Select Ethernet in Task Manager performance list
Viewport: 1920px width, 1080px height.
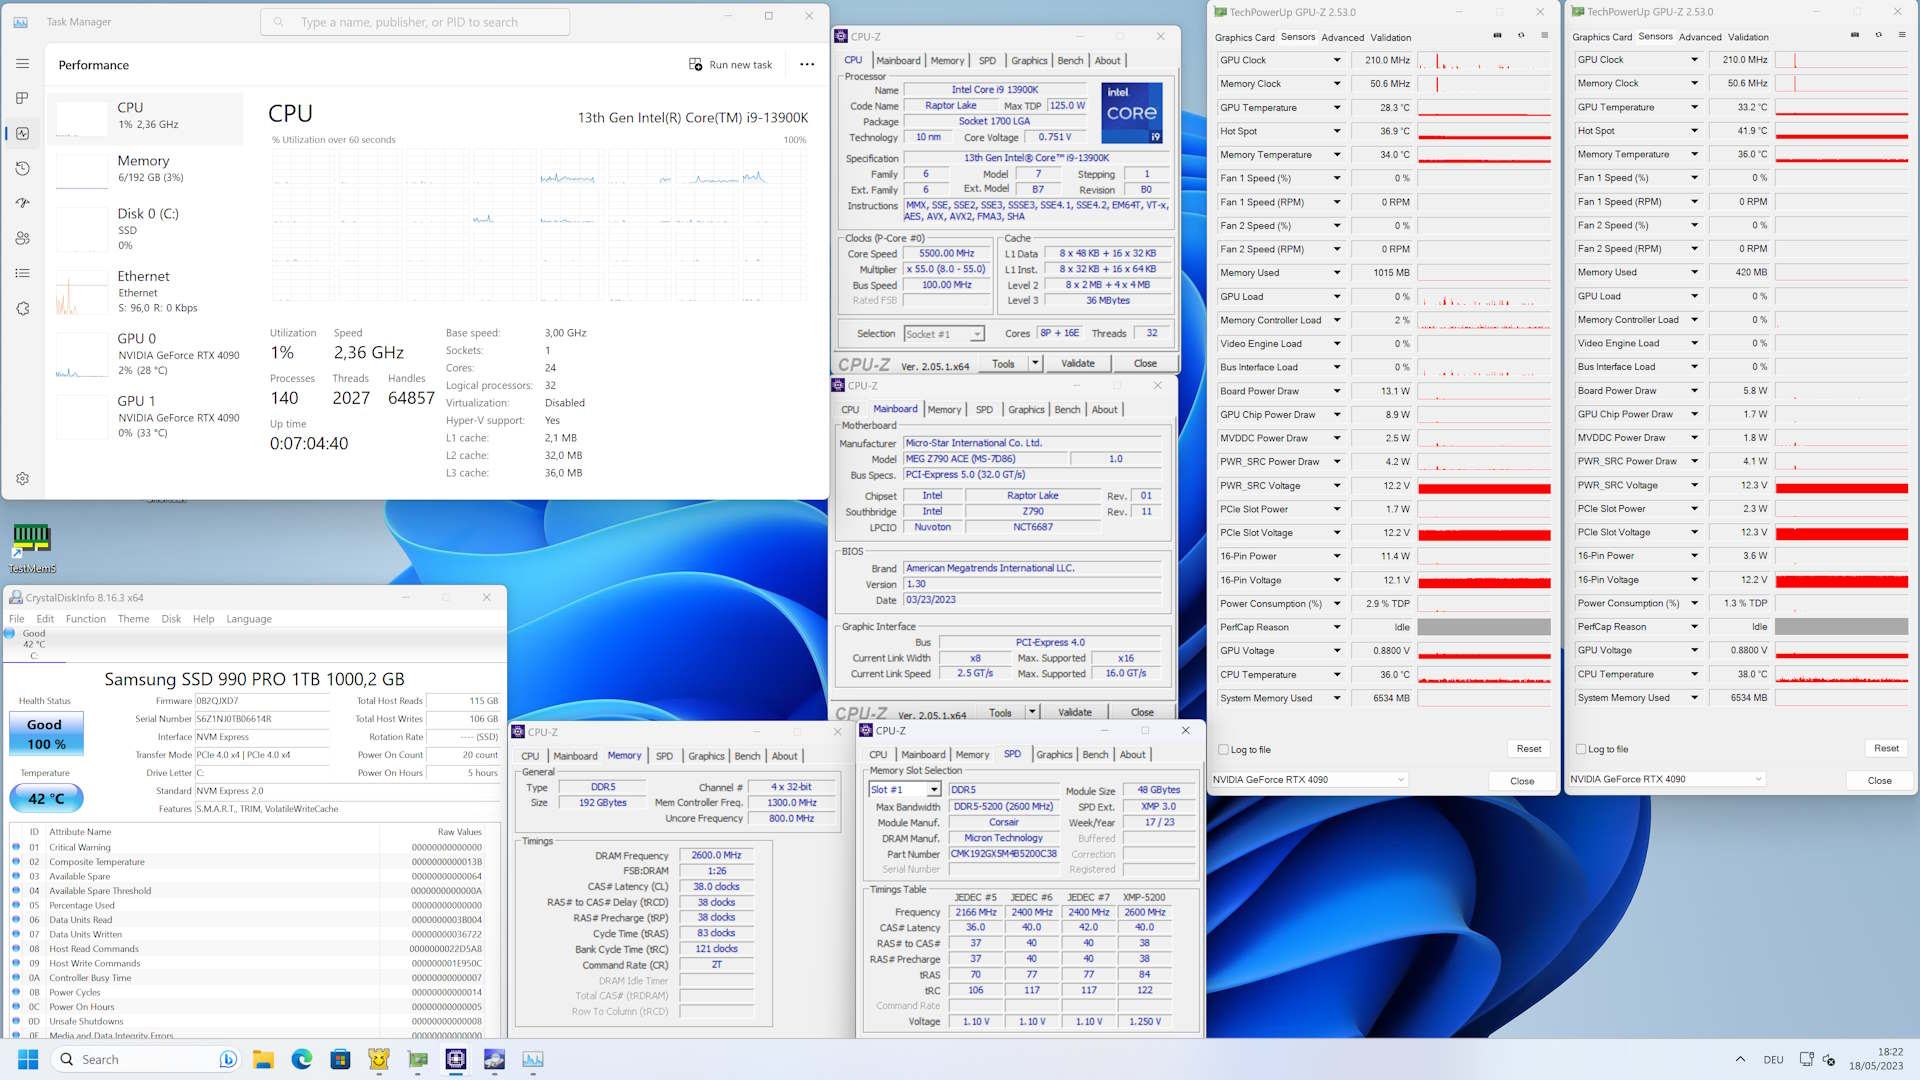click(x=145, y=291)
